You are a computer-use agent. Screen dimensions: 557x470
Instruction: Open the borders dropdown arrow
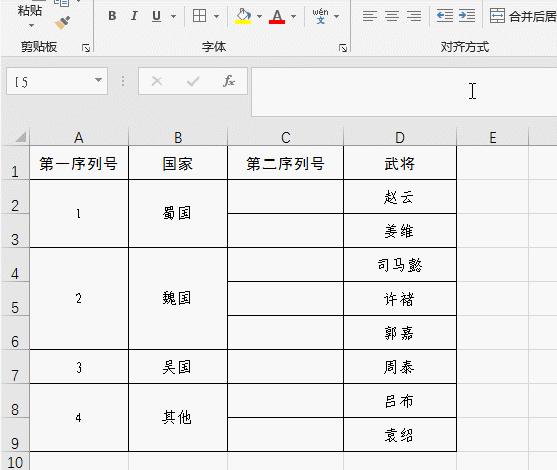(216, 16)
